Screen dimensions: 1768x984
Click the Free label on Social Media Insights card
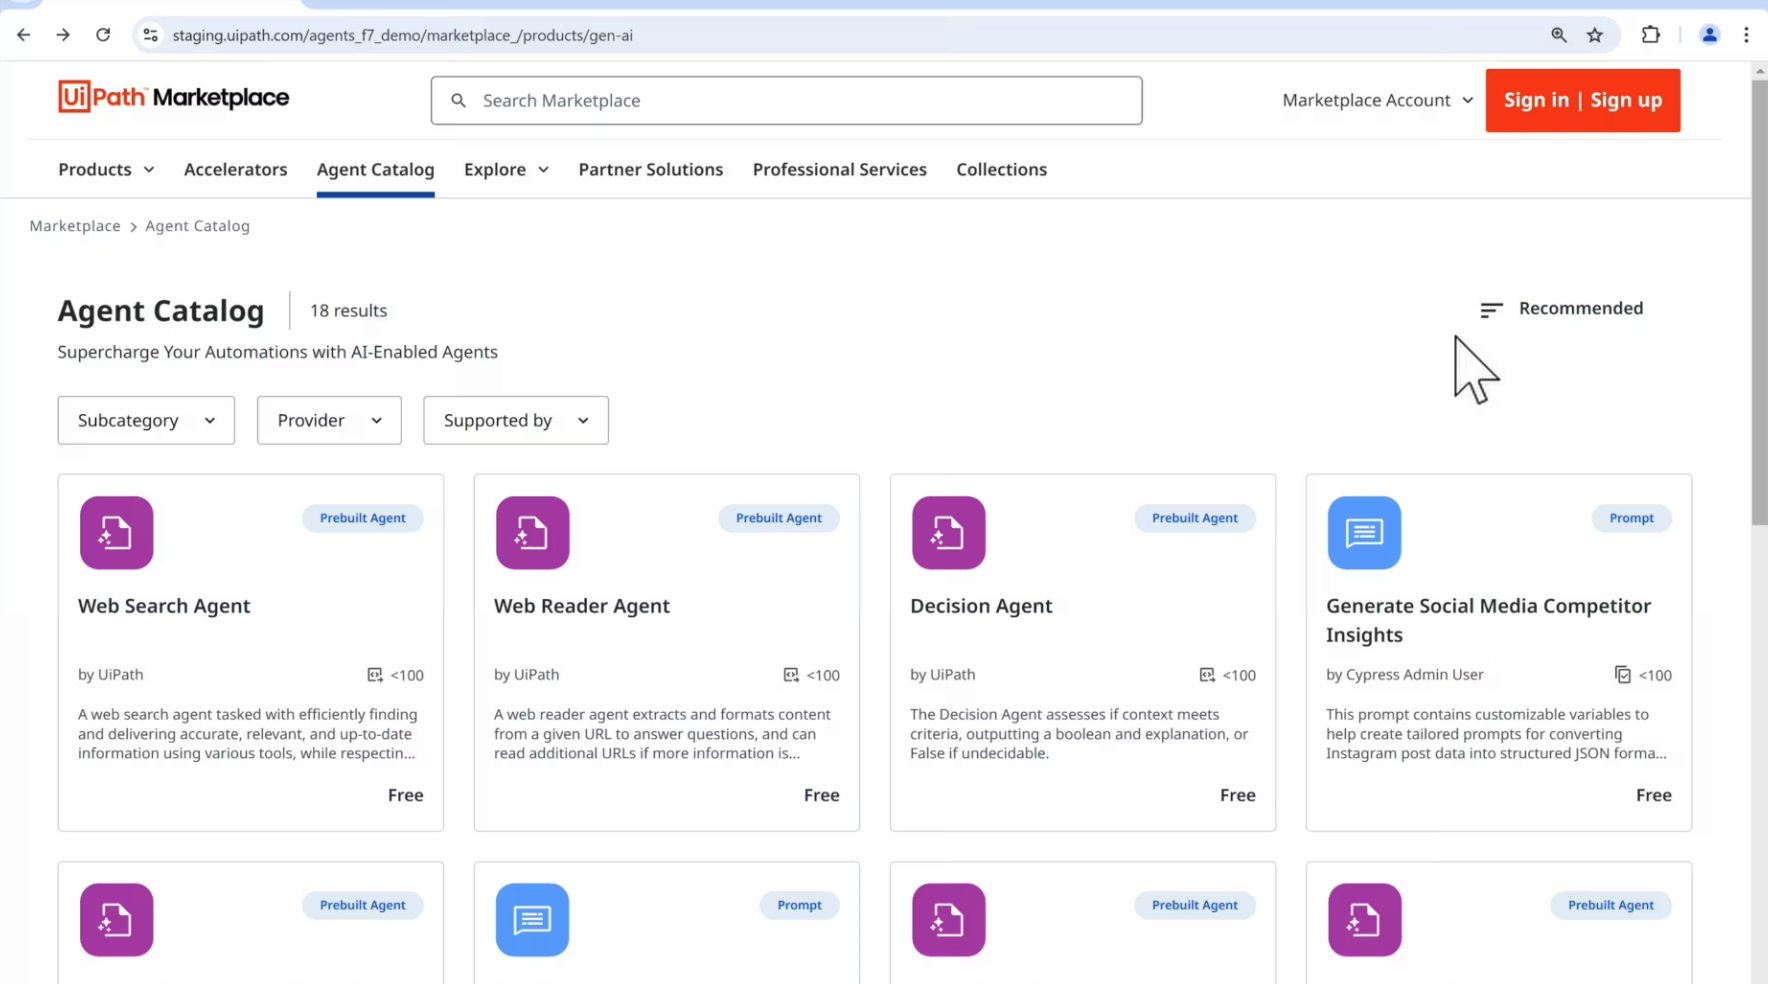tap(1653, 795)
